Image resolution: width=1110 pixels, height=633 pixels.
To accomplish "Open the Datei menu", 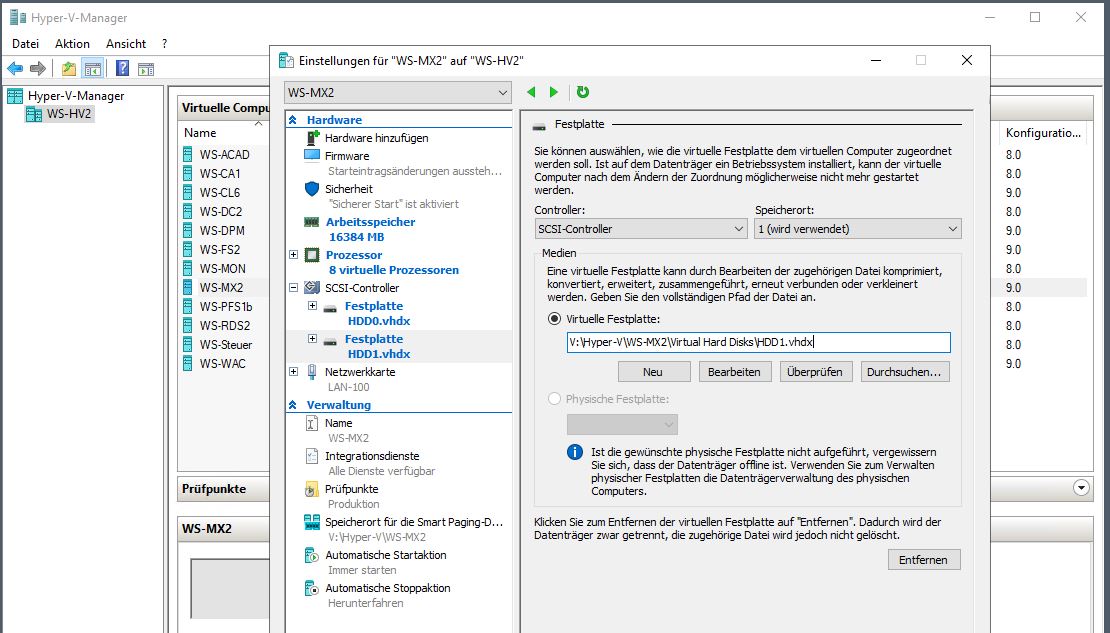I will 25,44.
